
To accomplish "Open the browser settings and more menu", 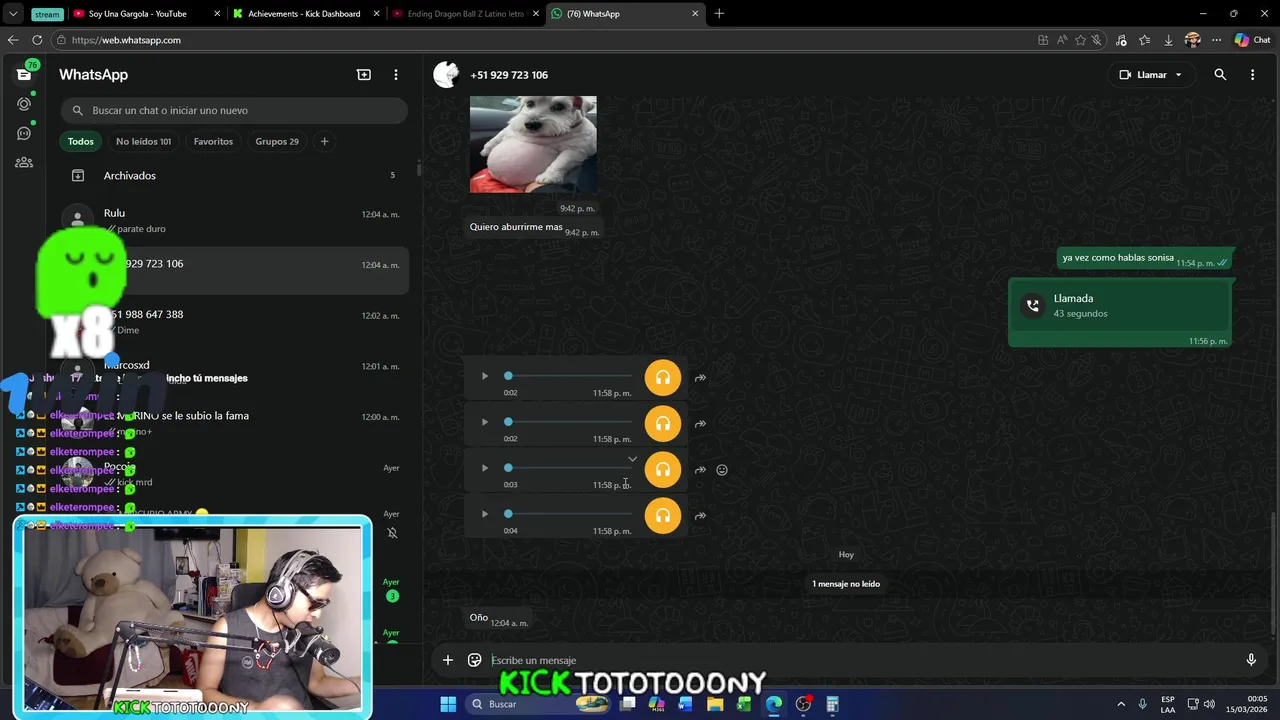I will tap(1217, 40).
